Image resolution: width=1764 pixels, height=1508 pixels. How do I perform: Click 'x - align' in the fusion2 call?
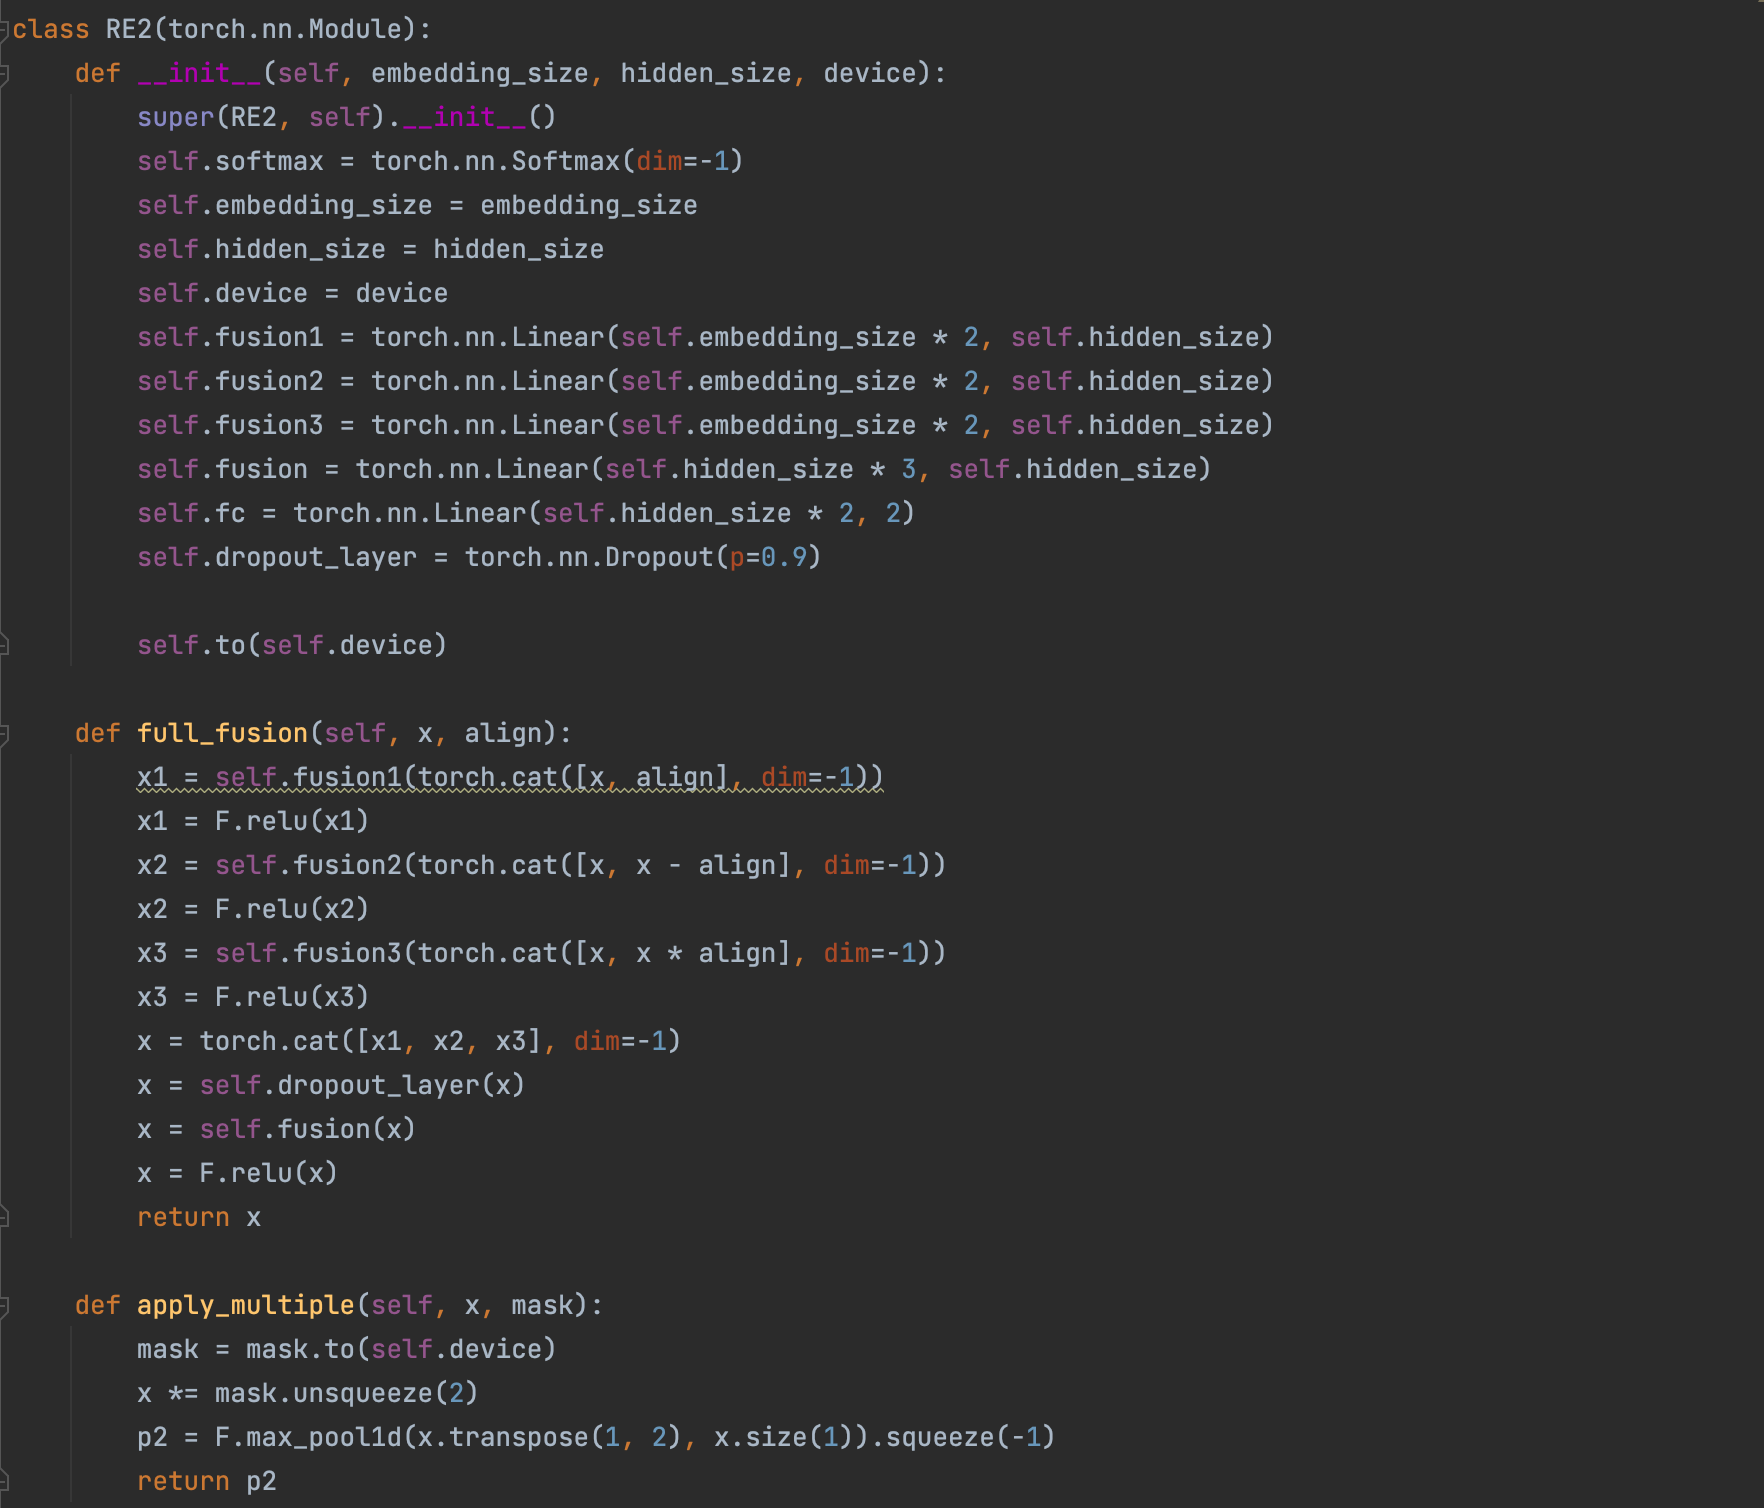pos(706,865)
